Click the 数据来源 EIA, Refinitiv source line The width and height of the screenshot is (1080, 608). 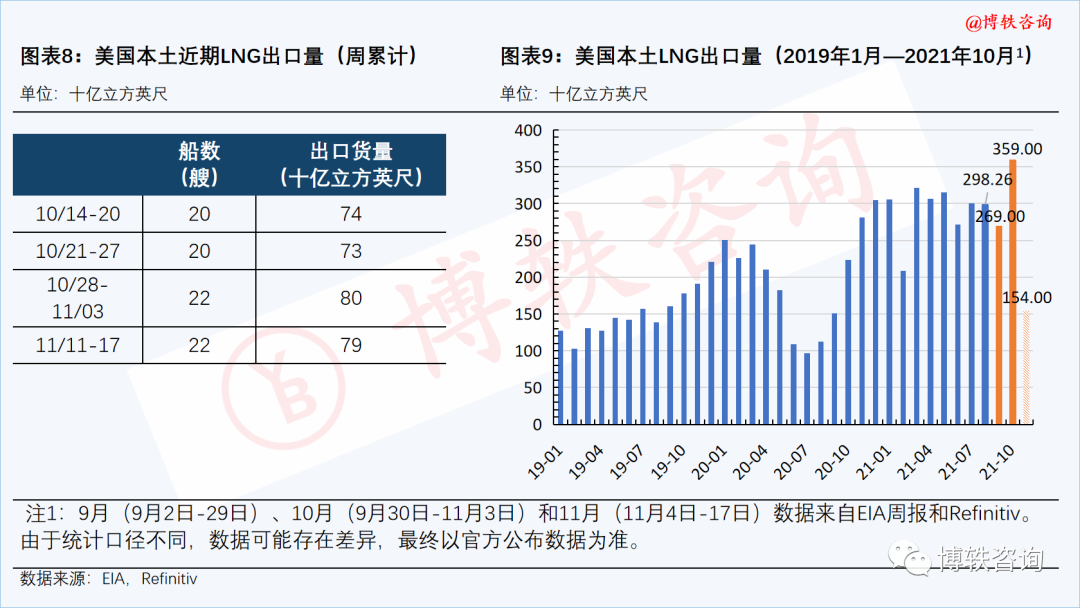coord(109,579)
